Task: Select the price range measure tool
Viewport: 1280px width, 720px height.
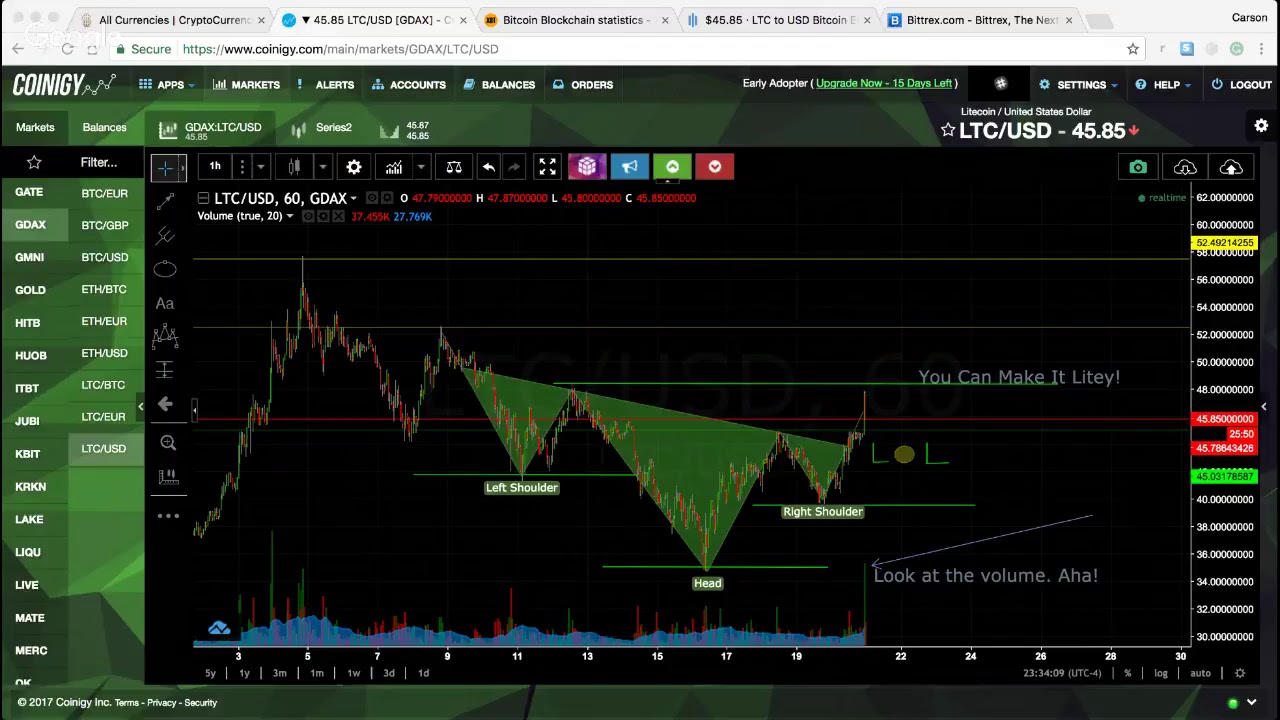Action: click(x=166, y=370)
